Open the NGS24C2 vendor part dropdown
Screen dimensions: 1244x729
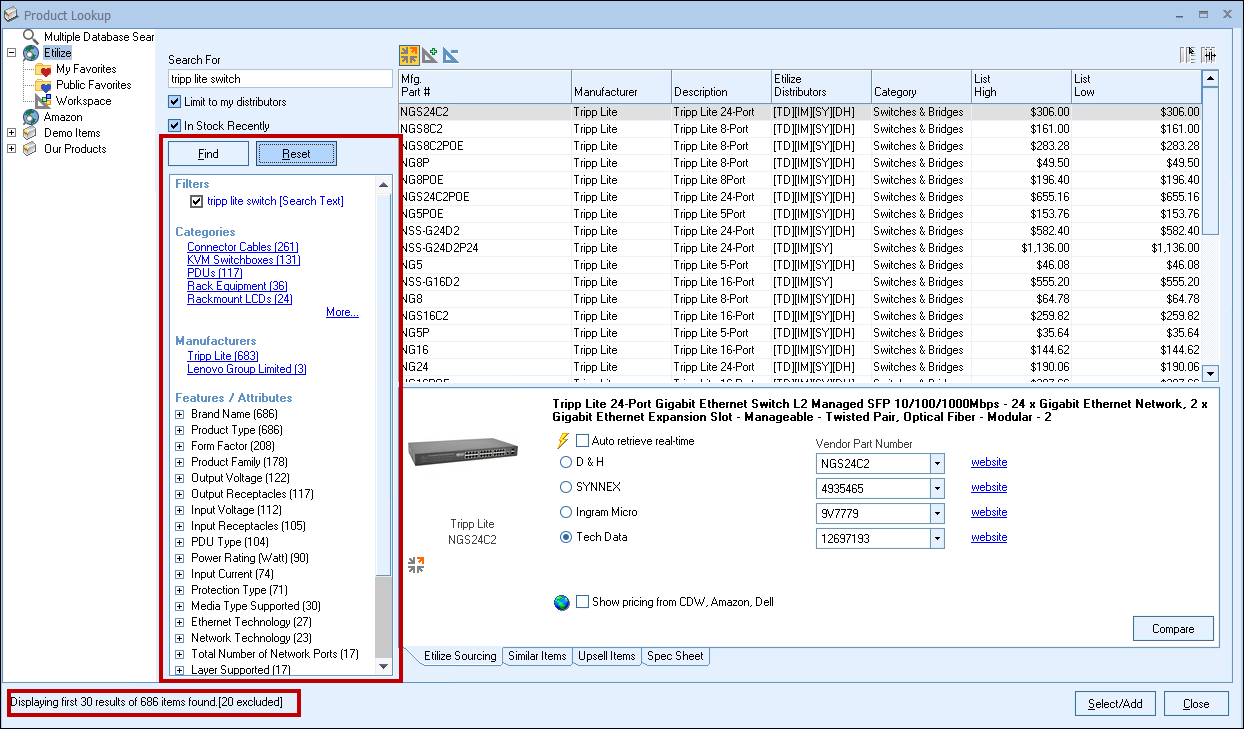pos(937,463)
